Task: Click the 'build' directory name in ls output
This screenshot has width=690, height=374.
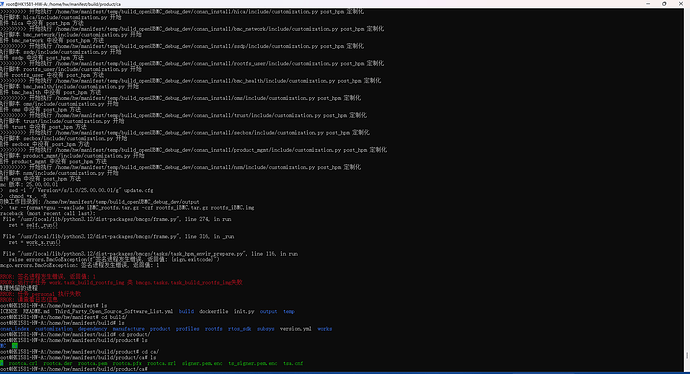Action: (x=186, y=312)
